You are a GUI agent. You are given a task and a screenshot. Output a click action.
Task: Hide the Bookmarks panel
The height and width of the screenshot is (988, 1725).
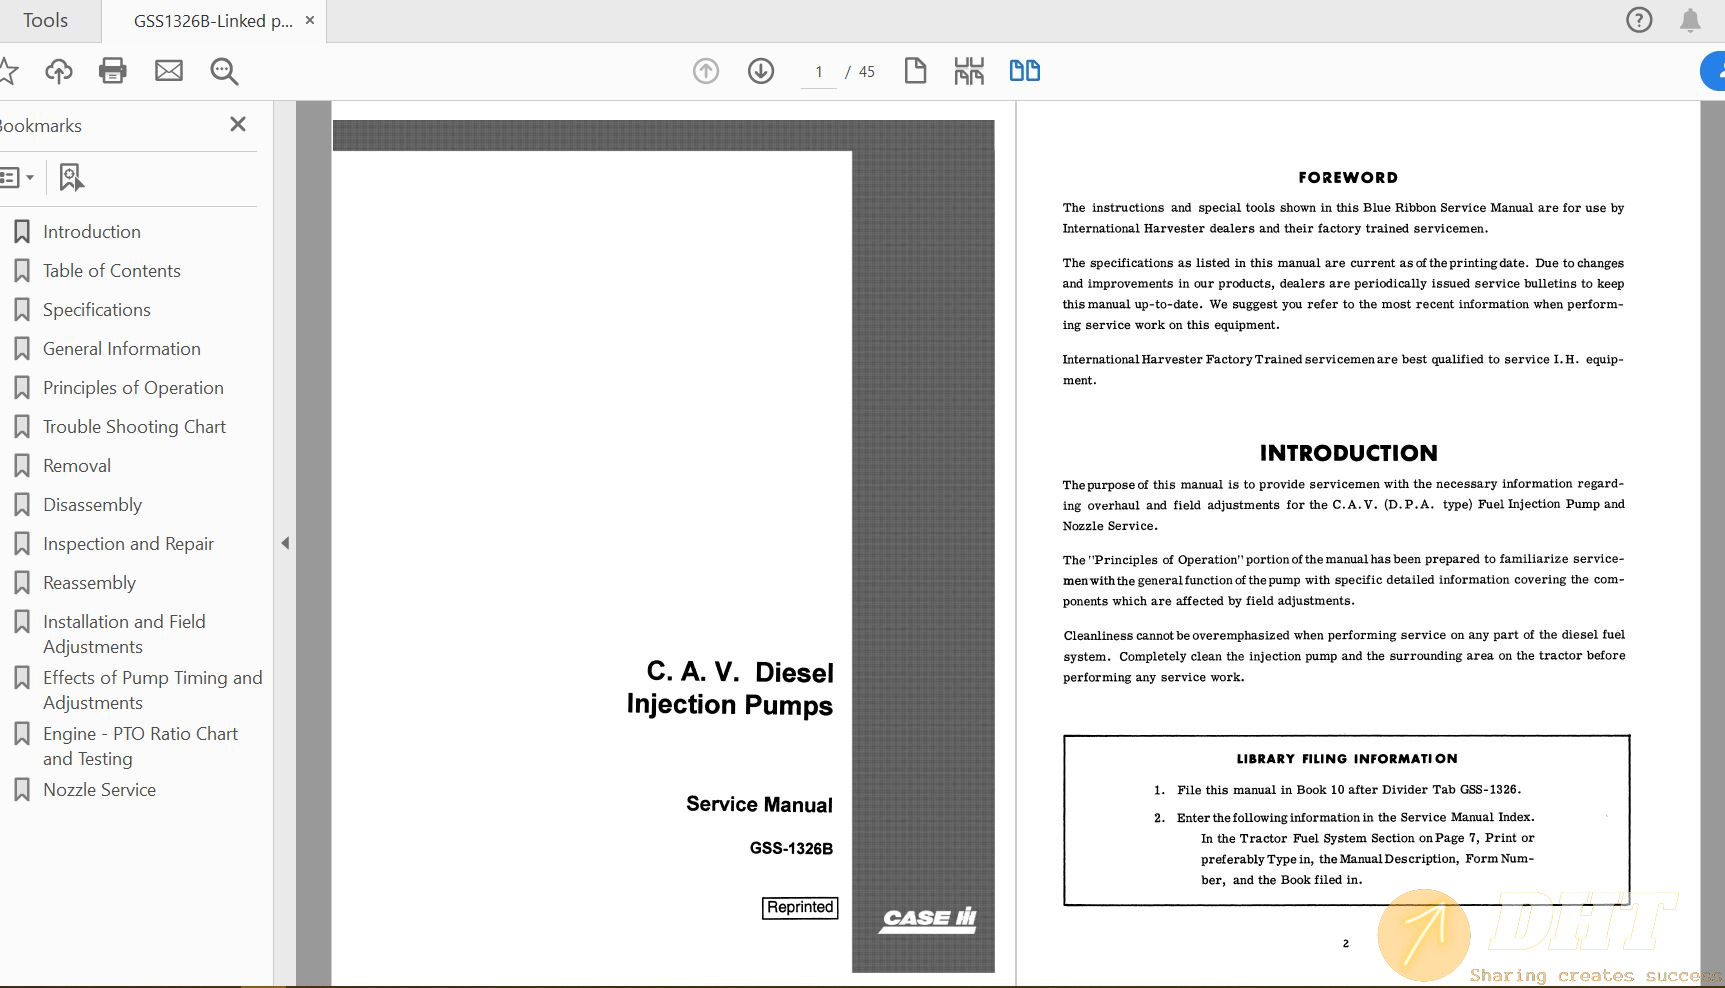pos(238,124)
